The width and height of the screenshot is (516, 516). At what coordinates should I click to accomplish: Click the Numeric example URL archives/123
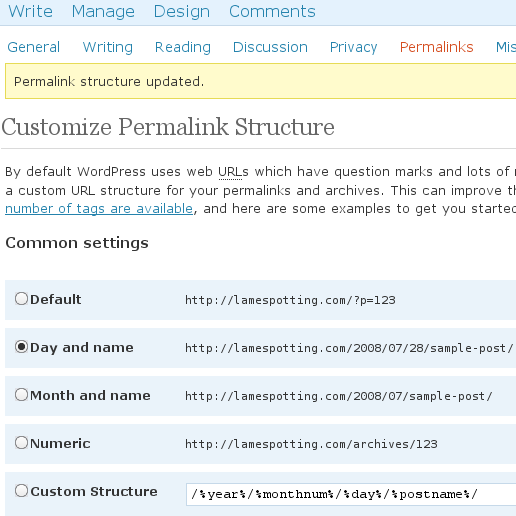[311, 444]
